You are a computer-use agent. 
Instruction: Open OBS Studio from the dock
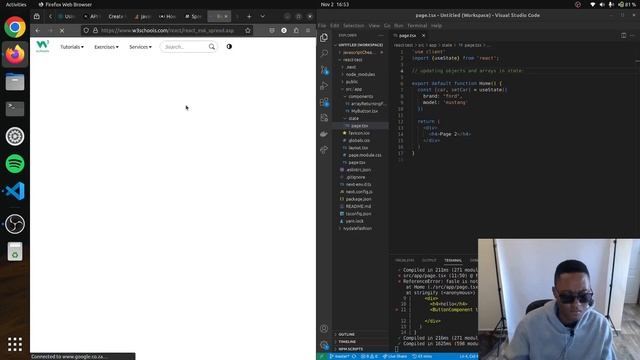(x=15, y=224)
